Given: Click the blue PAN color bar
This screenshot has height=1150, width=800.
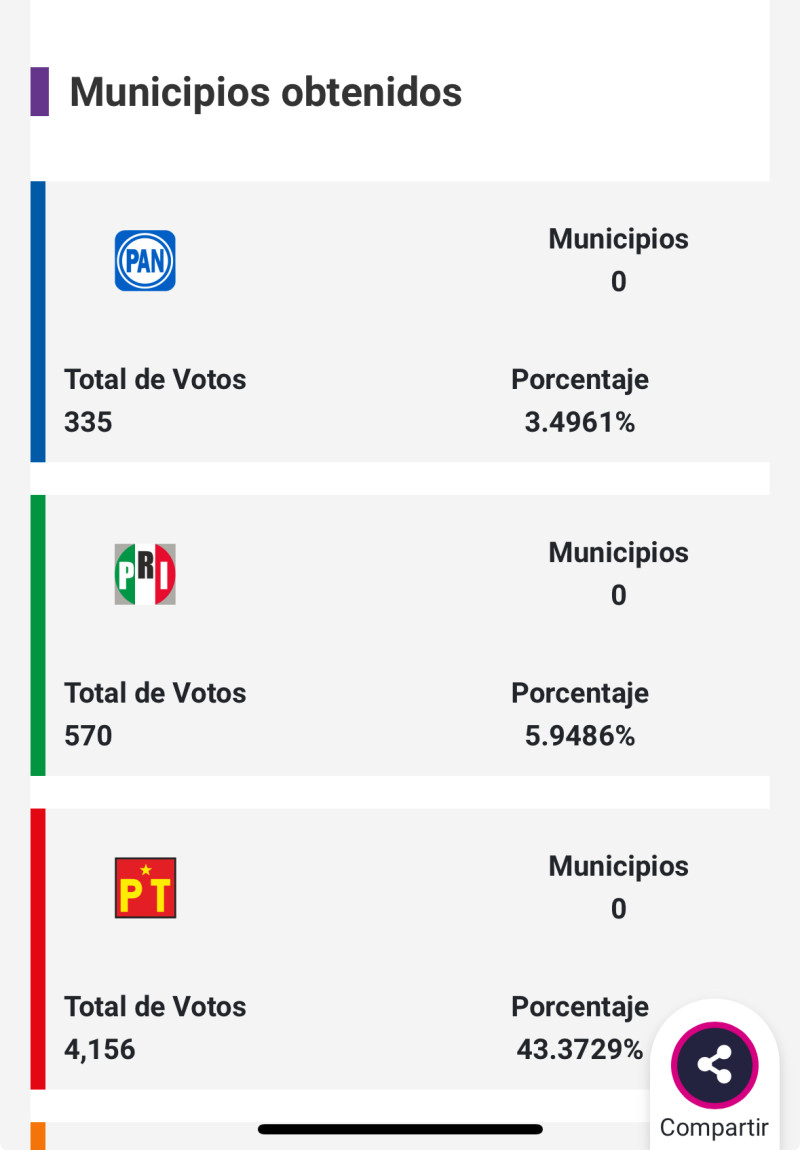Looking at the screenshot, I should coord(38,321).
